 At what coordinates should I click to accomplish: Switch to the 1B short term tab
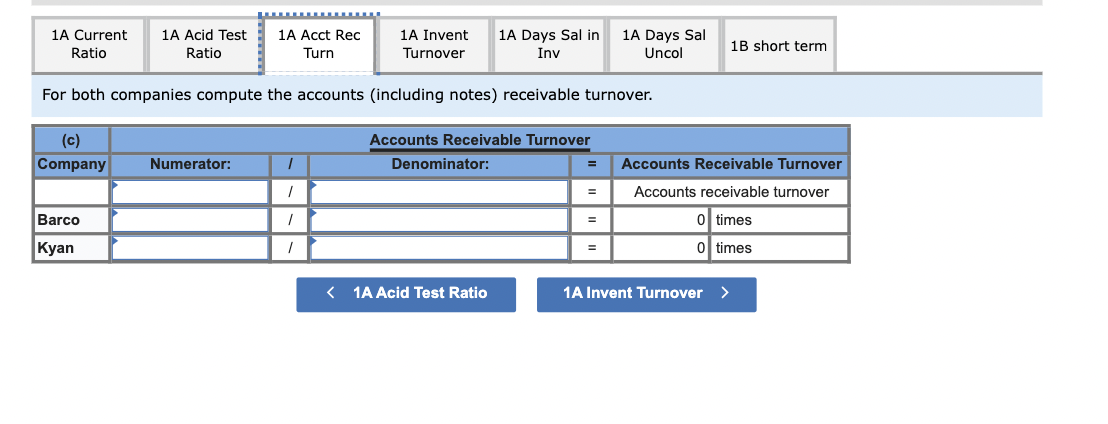click(779, 45)
